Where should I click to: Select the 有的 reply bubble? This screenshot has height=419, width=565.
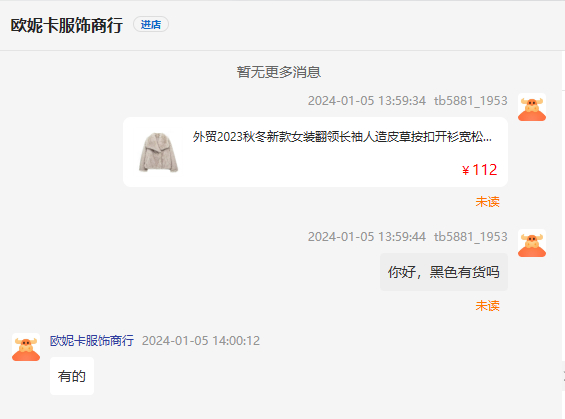[72, 376]
